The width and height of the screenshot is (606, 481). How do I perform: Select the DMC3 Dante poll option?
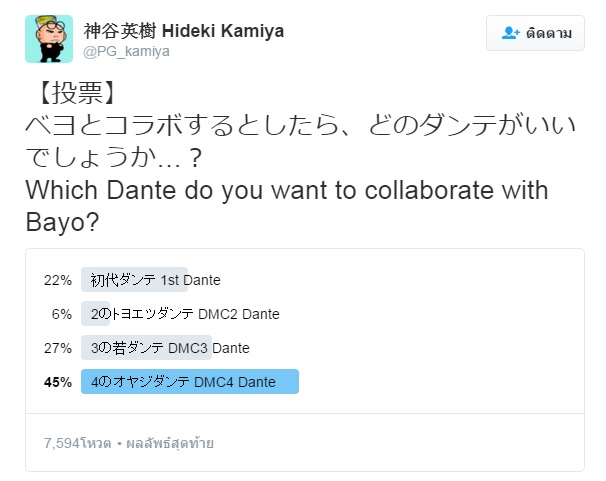(169, 348)
